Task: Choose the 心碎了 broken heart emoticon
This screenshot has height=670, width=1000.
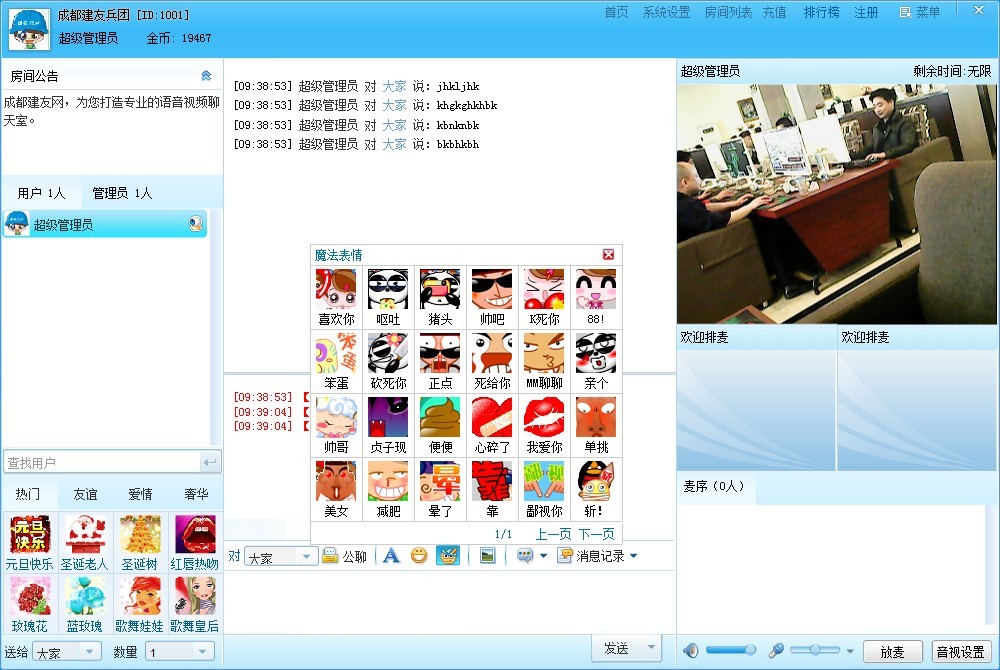Action: click(492, 425)
